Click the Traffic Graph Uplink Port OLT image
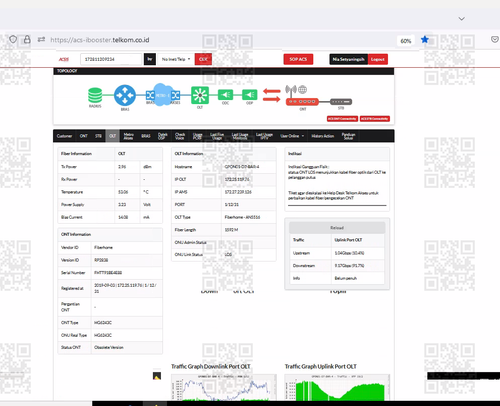The height and width of the screenshot is (406, 500). pos(337,387)
